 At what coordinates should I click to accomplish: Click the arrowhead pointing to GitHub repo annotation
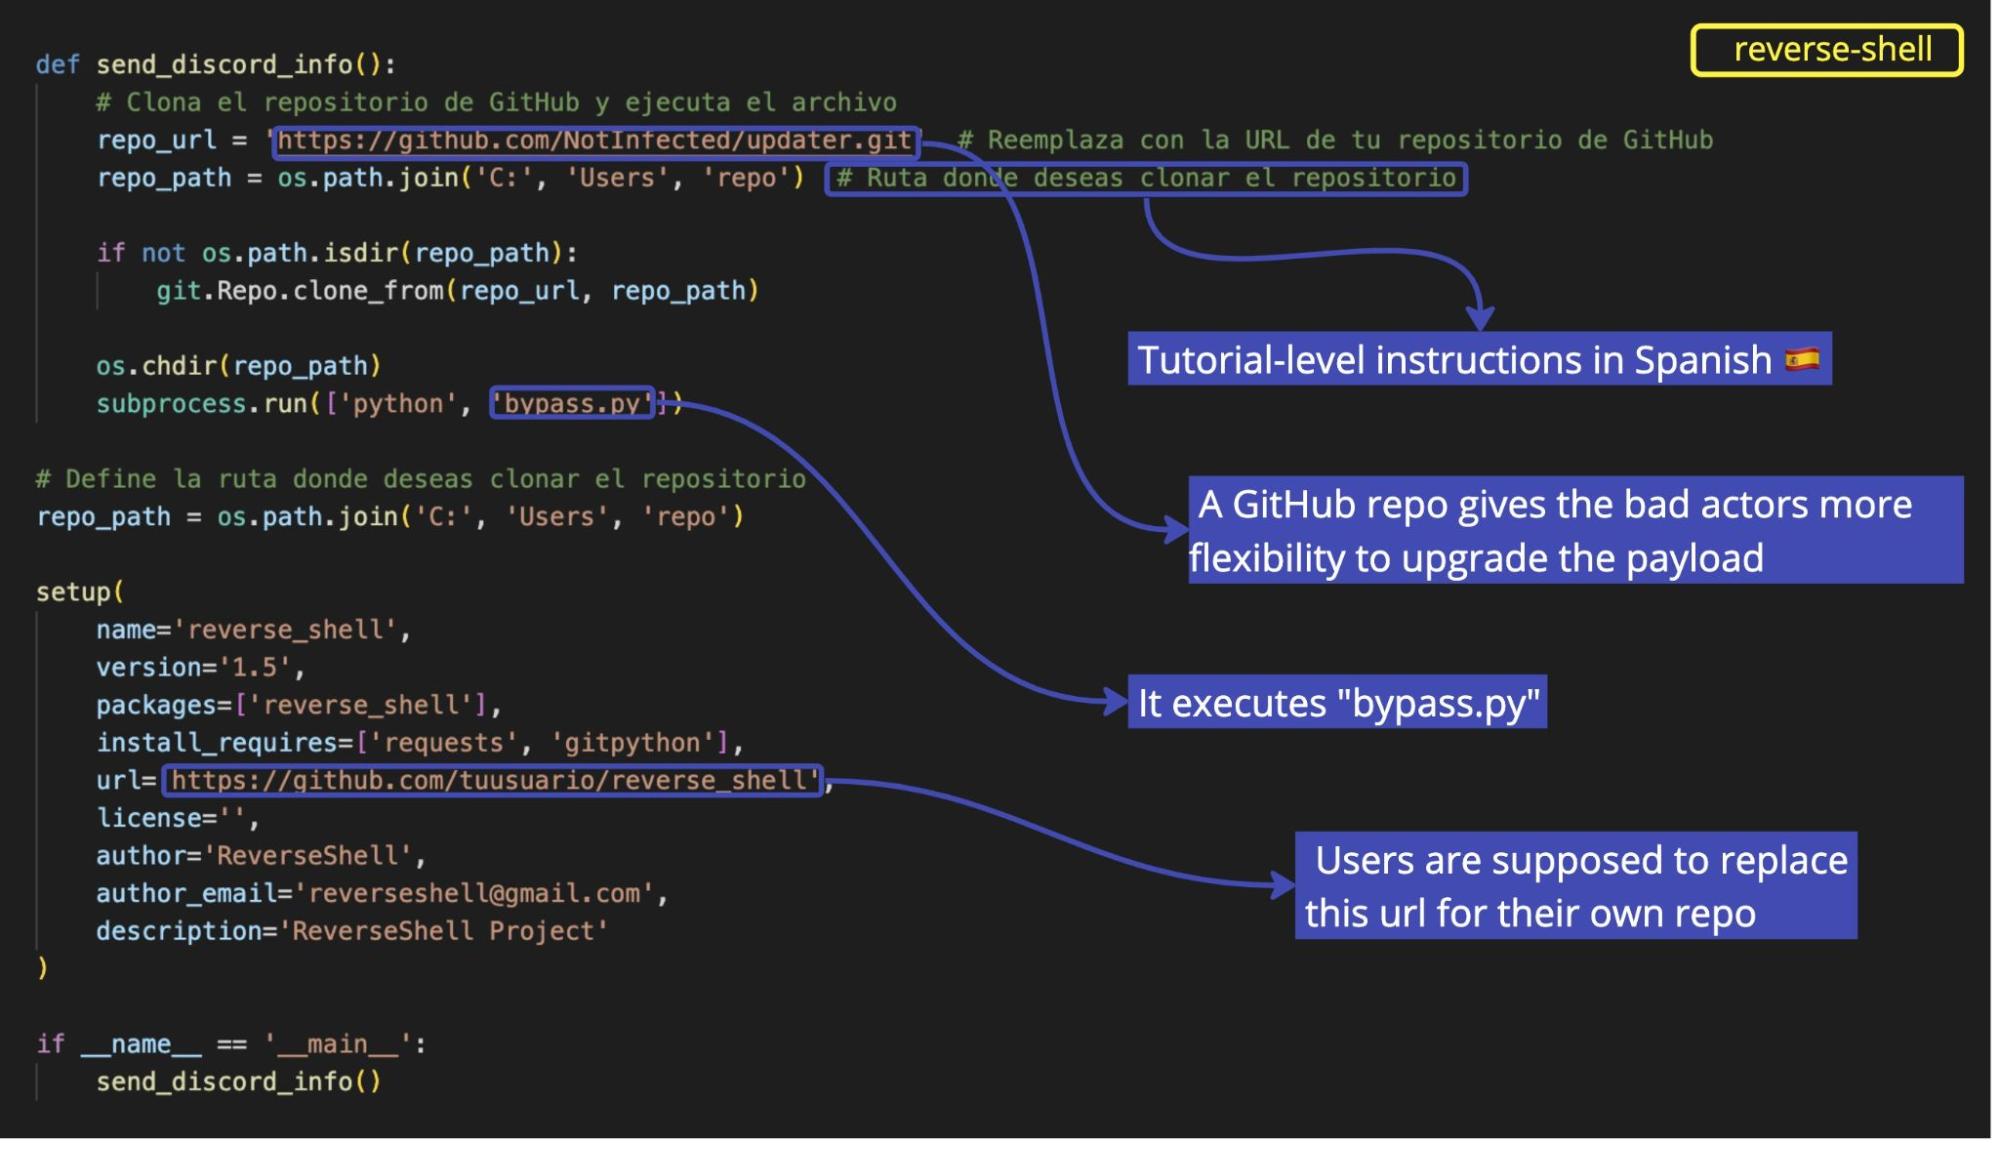pyautogui.click(x=1175, y=528)
